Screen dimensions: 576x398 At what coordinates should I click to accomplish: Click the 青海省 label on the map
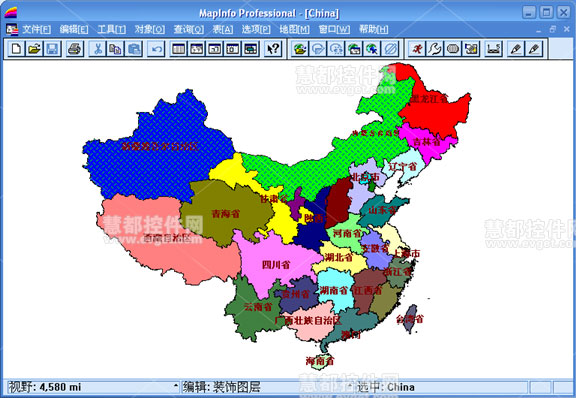click(x=226, y=214)
